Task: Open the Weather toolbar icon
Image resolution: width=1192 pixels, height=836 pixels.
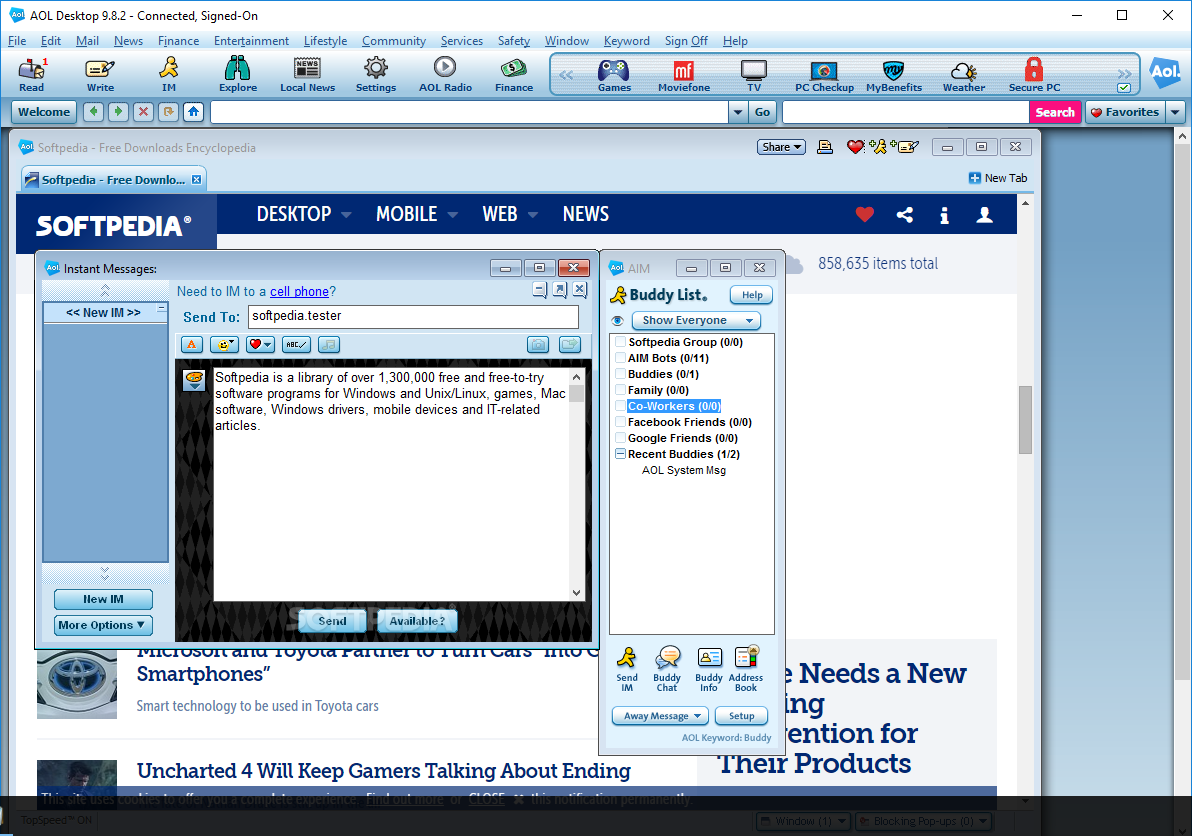Action: [962, 70]
